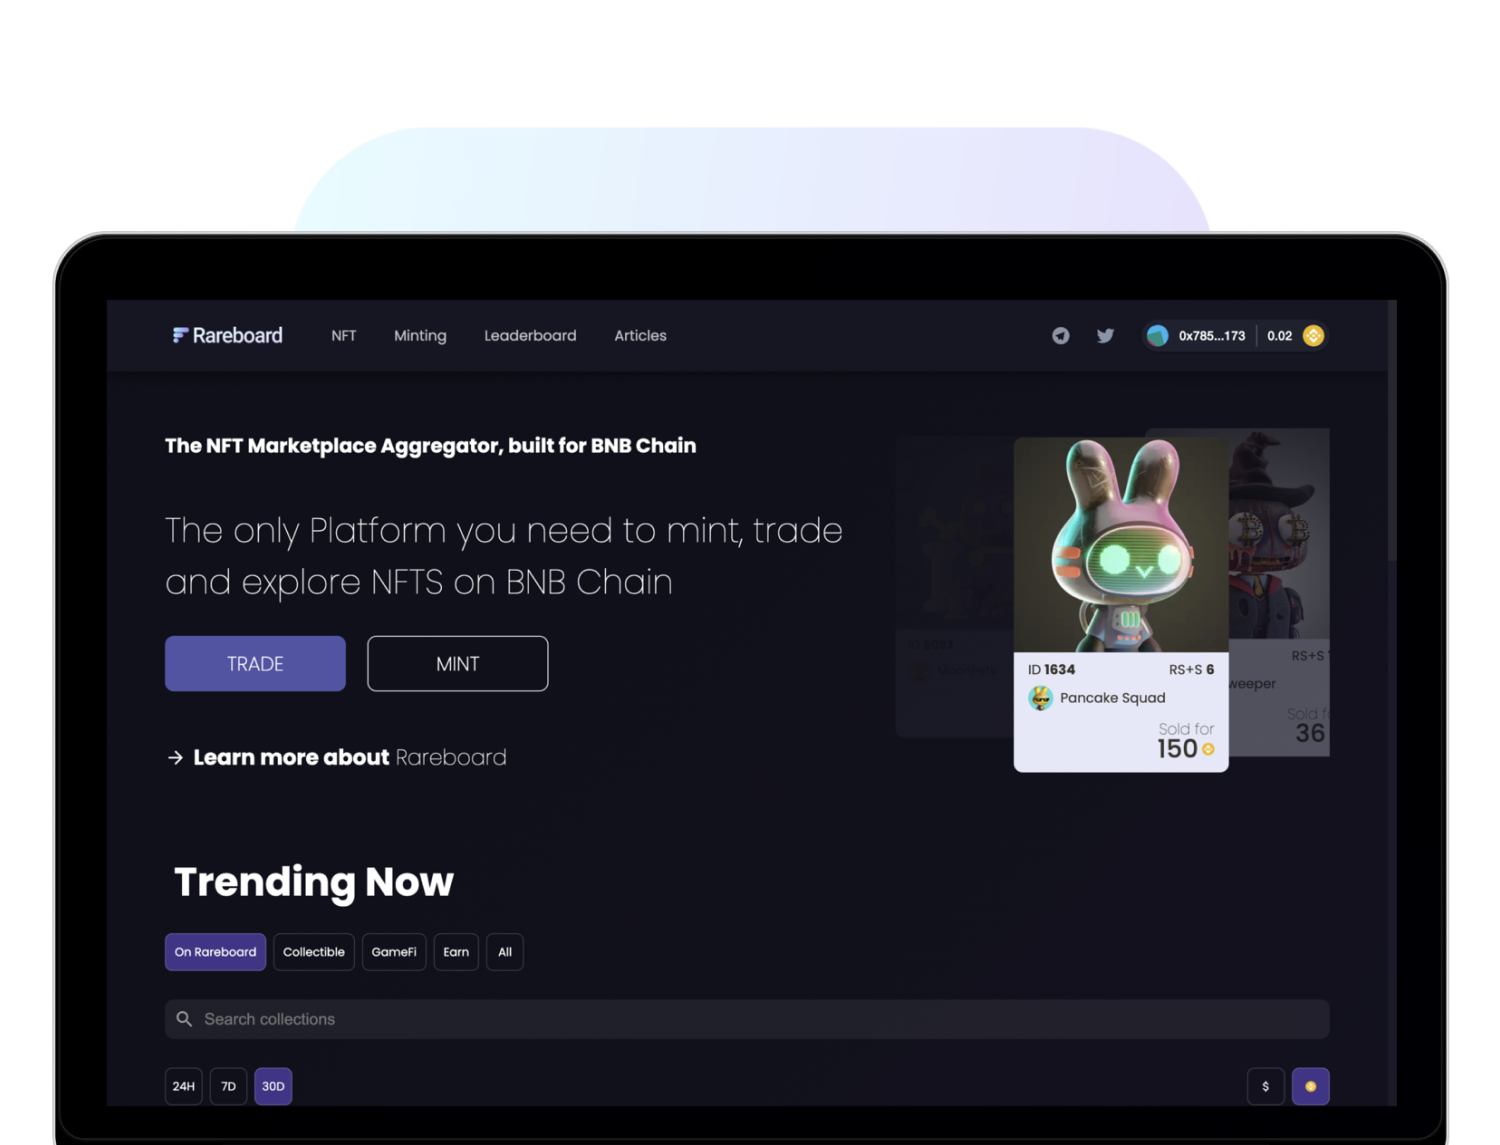Open the NFT menu item
This screenshot has width=1500, height=1145.
tap(344, 336)
